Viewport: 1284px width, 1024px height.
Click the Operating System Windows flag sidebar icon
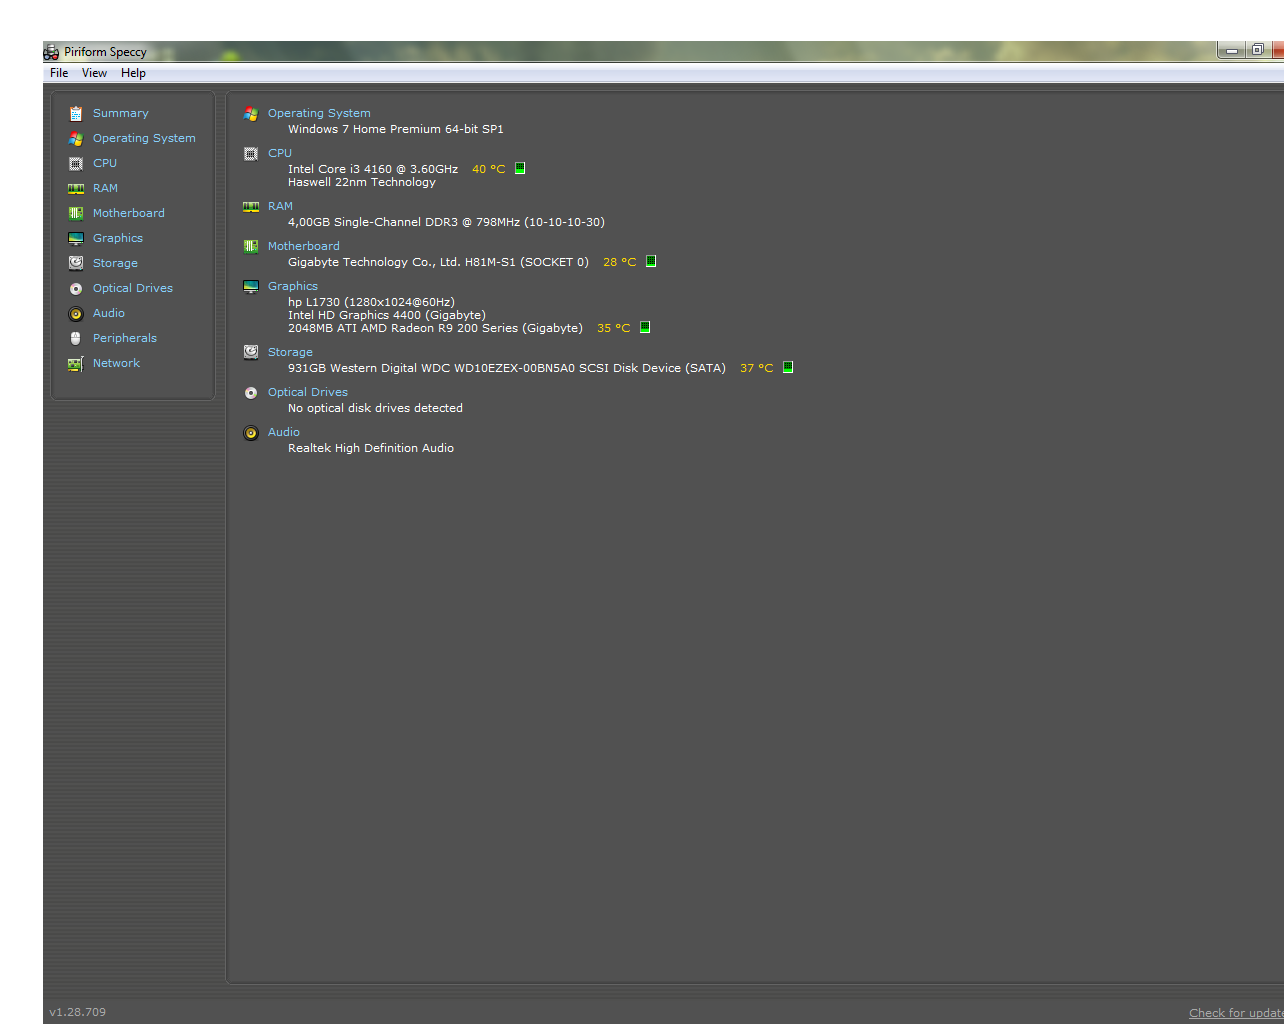pos(76,138)
